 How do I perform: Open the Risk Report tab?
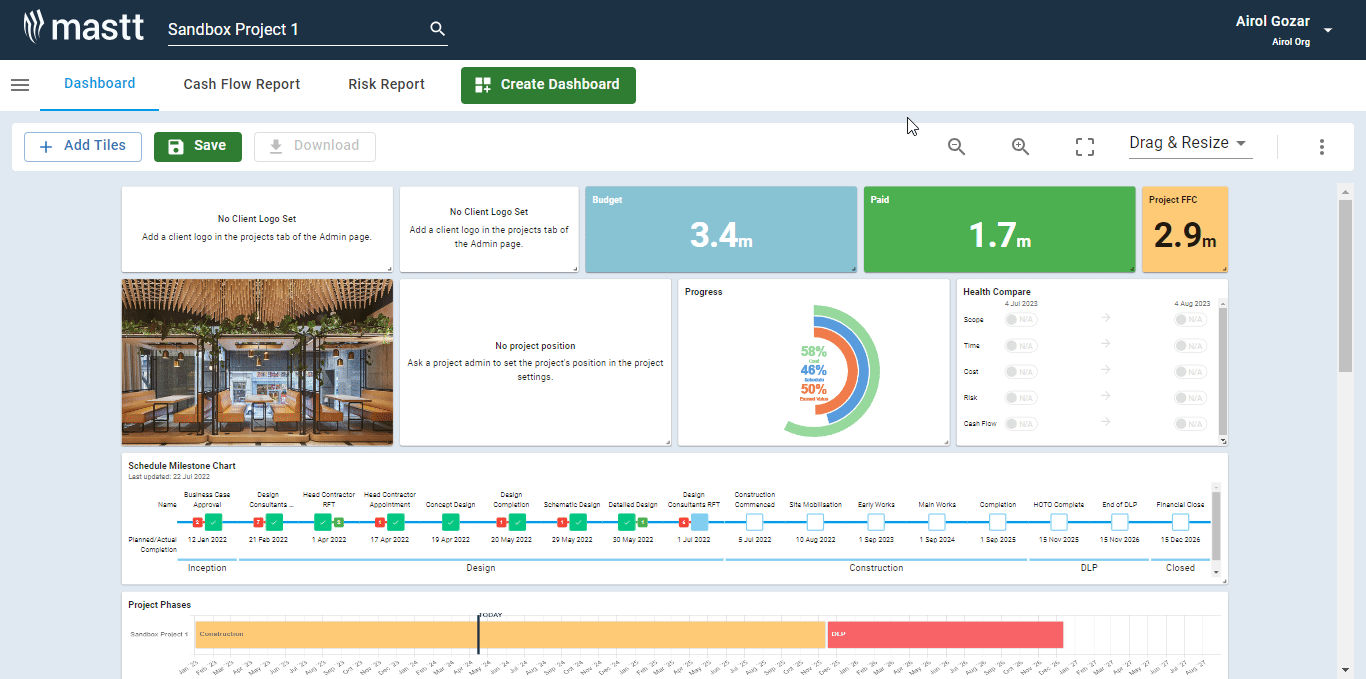[386, 85]
